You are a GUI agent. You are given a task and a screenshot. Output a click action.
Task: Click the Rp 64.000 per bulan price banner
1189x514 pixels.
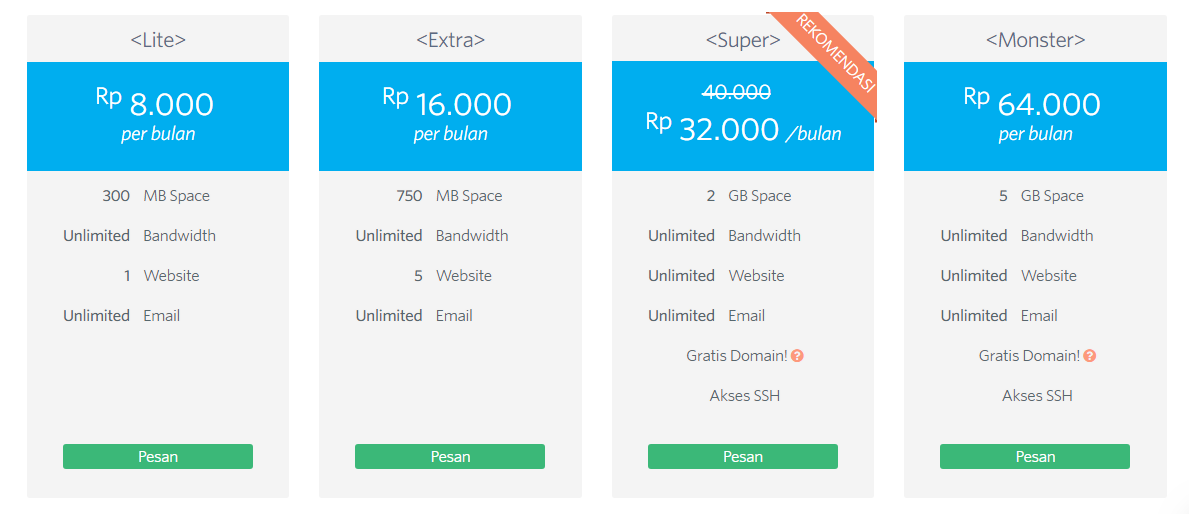pos(1035,117)
